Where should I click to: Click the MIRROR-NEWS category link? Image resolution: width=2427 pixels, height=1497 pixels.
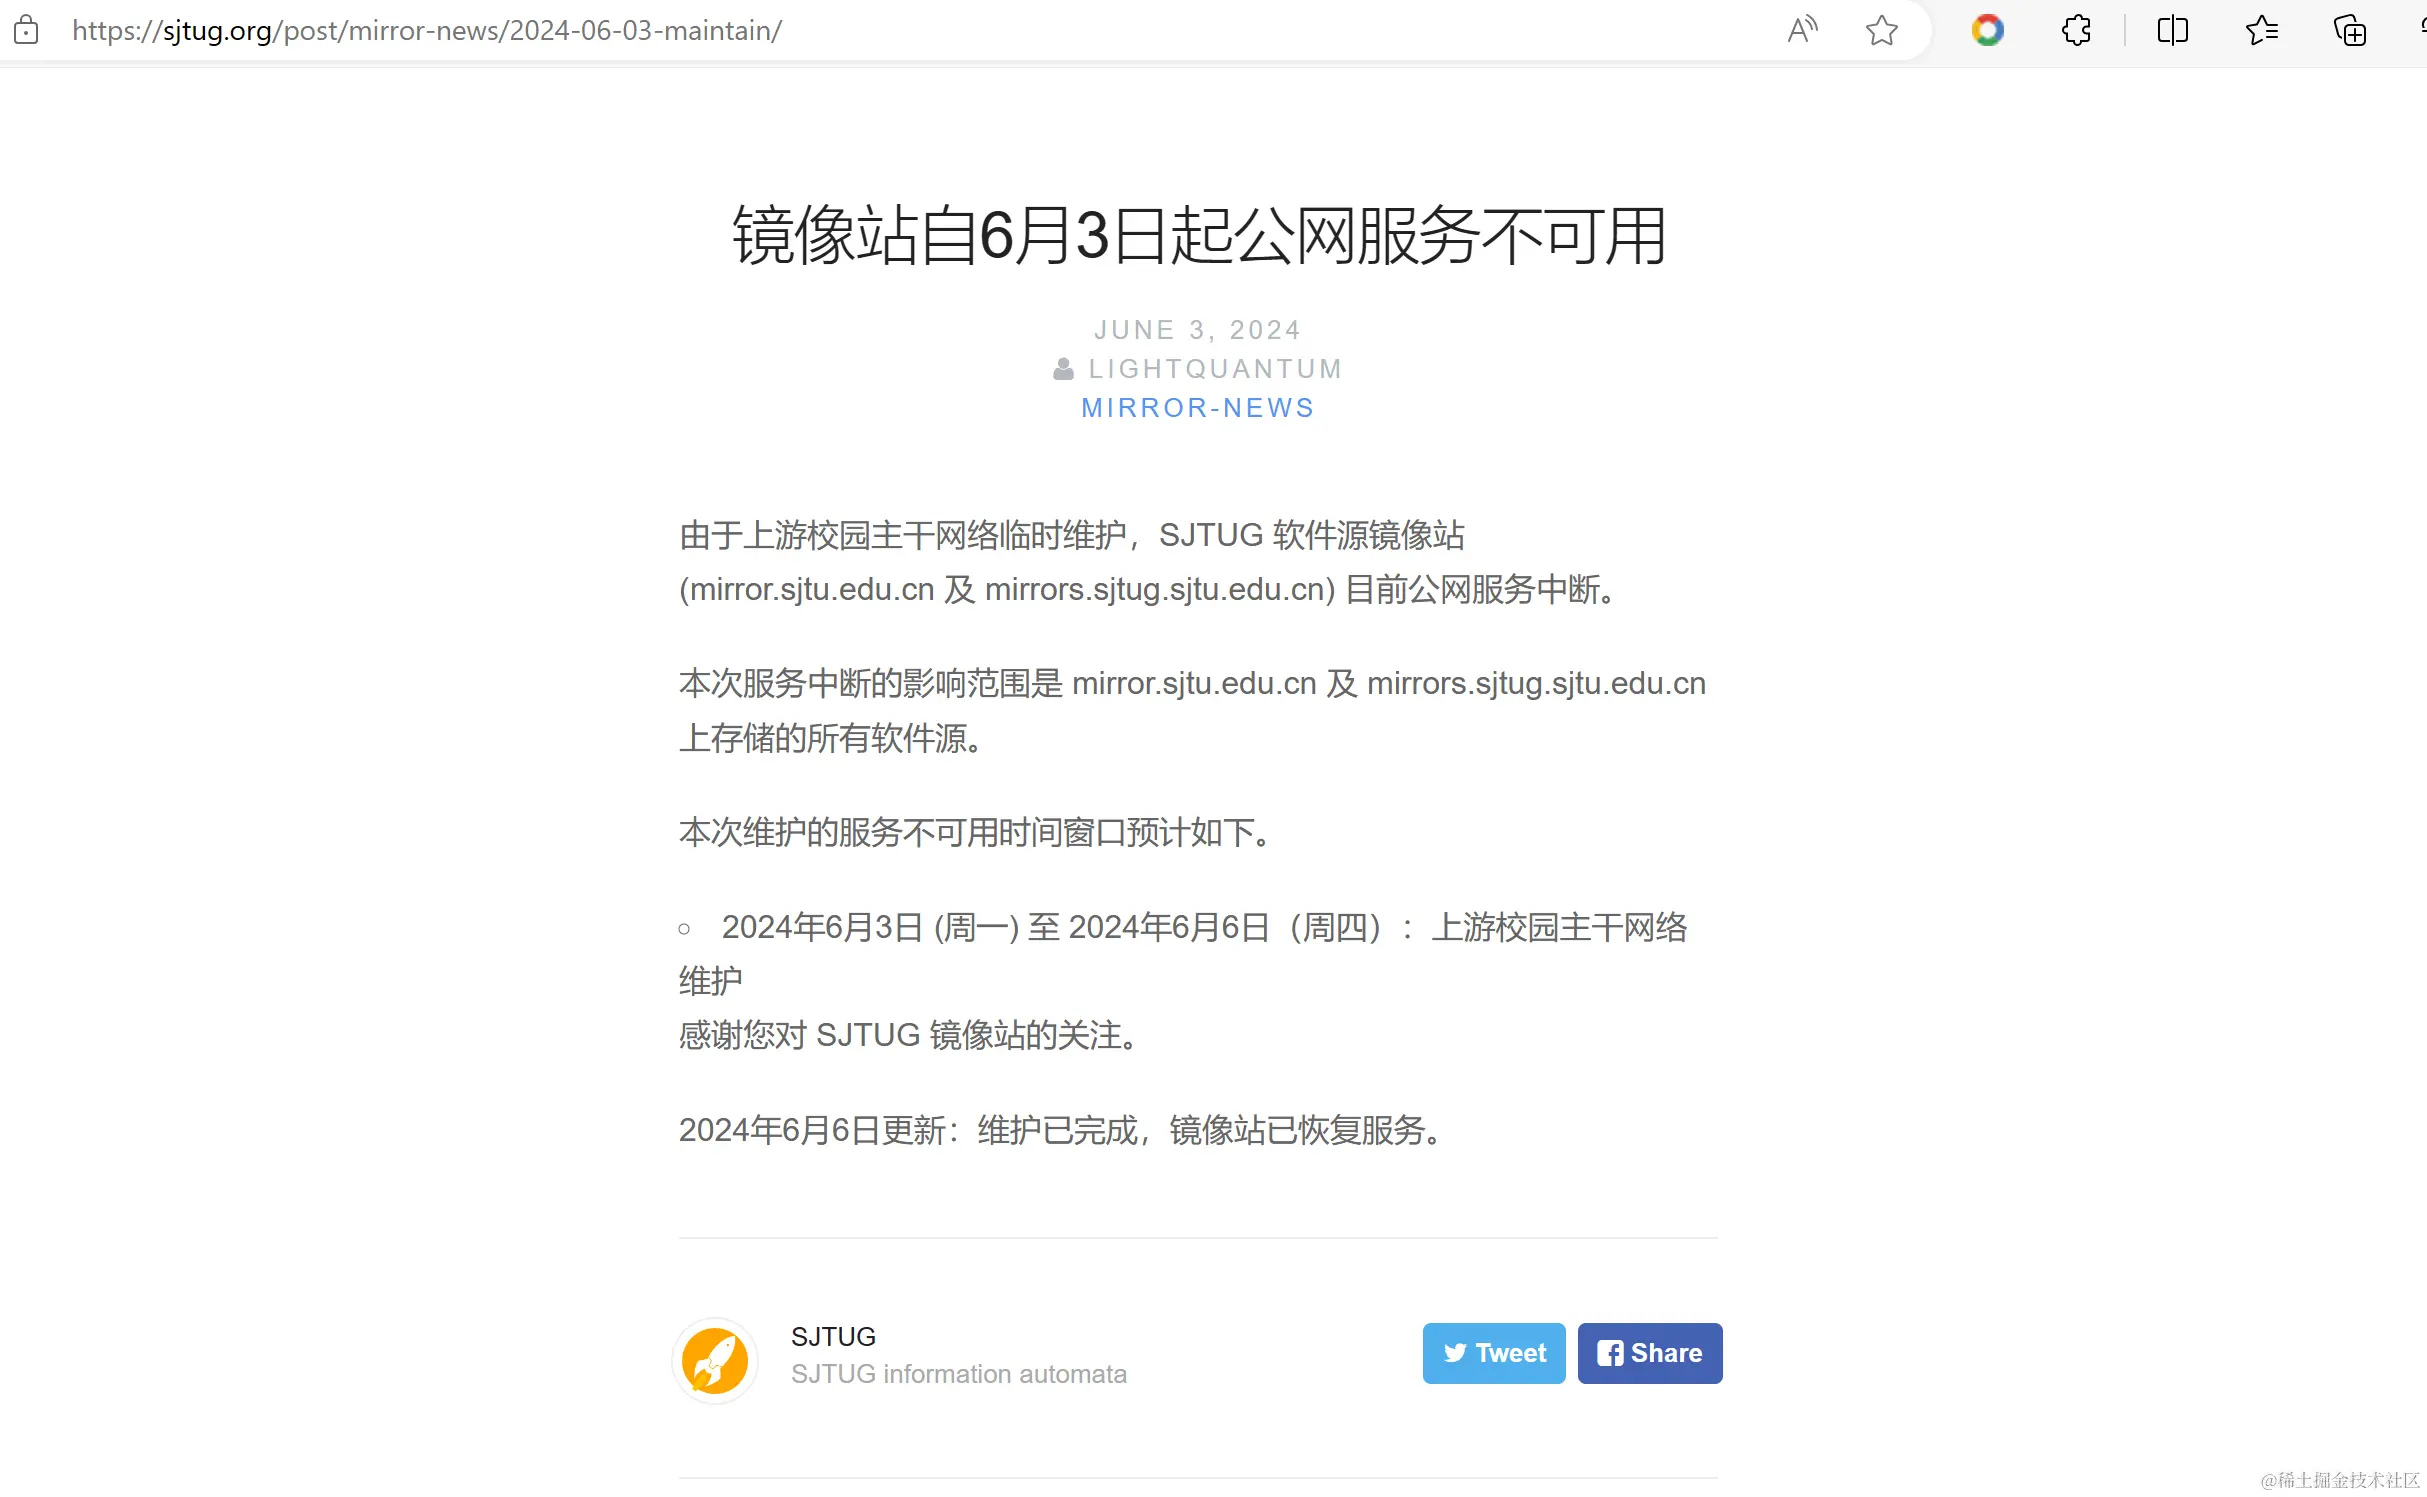pos(1197,408)
